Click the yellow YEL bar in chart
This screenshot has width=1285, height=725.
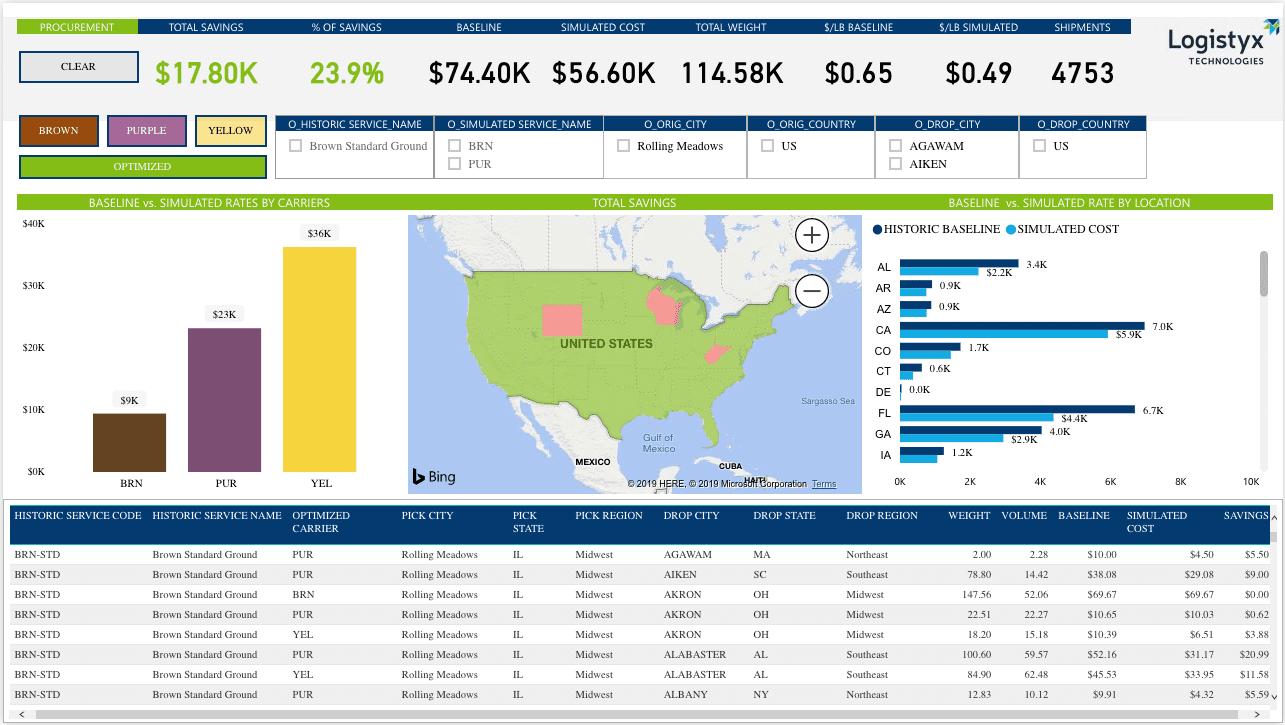tap(320, 360)
